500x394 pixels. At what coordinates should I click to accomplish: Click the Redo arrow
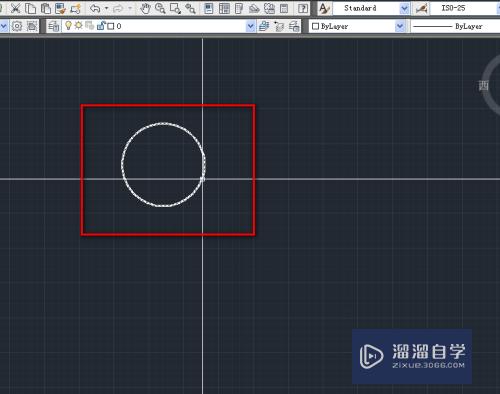(118, 8)
